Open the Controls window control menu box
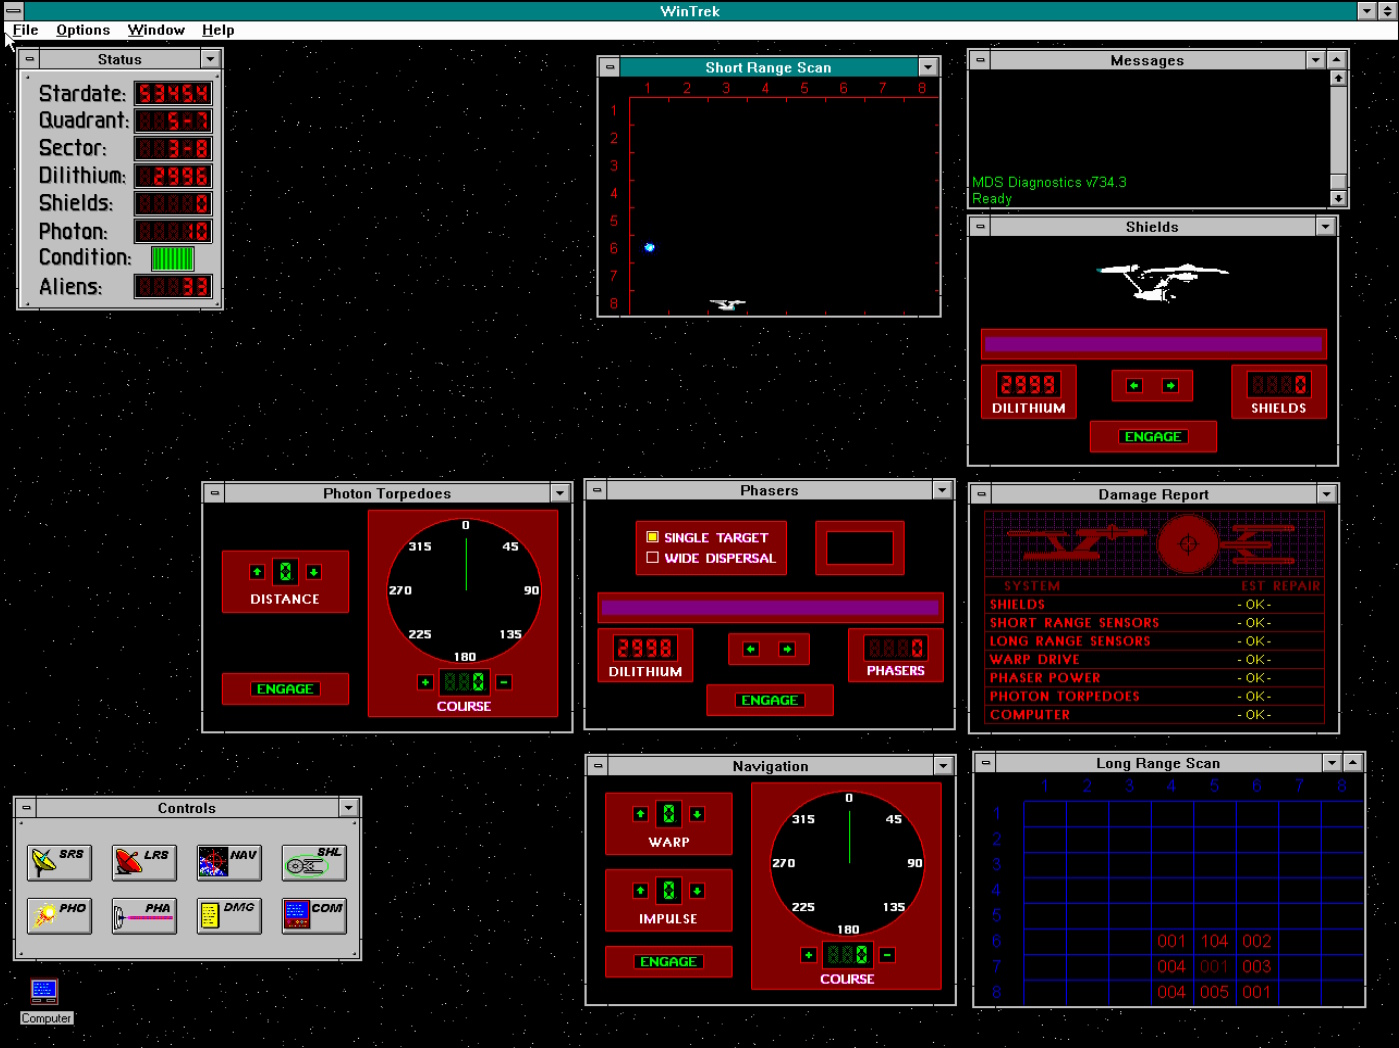The width and height of the screenshot is (1399, 1048). pos(26,808)
